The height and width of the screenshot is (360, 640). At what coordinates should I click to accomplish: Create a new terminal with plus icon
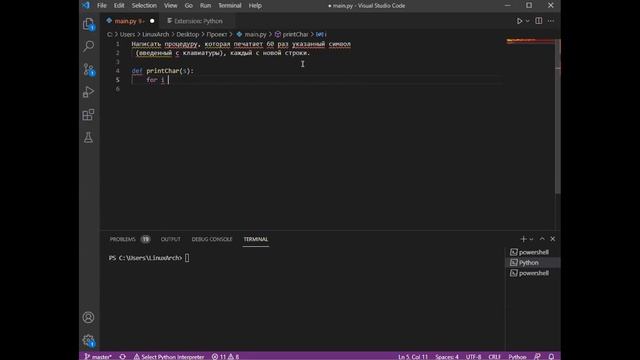523,239
